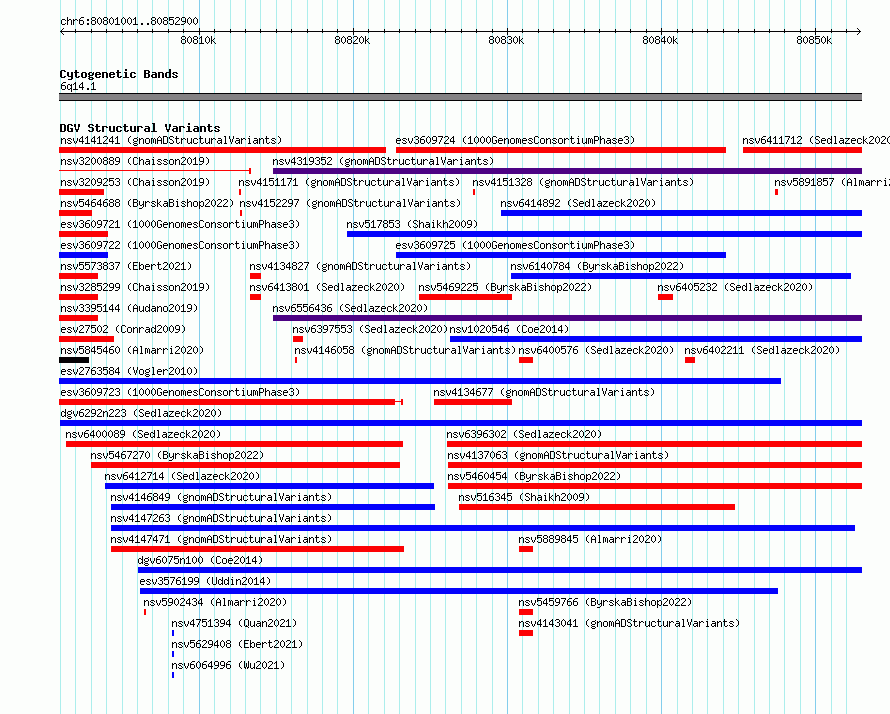The width and height of the screenshot is (890, 714).
Task: Open the dgv6075n100 Coe2014 label
Action: coord(200,560)
